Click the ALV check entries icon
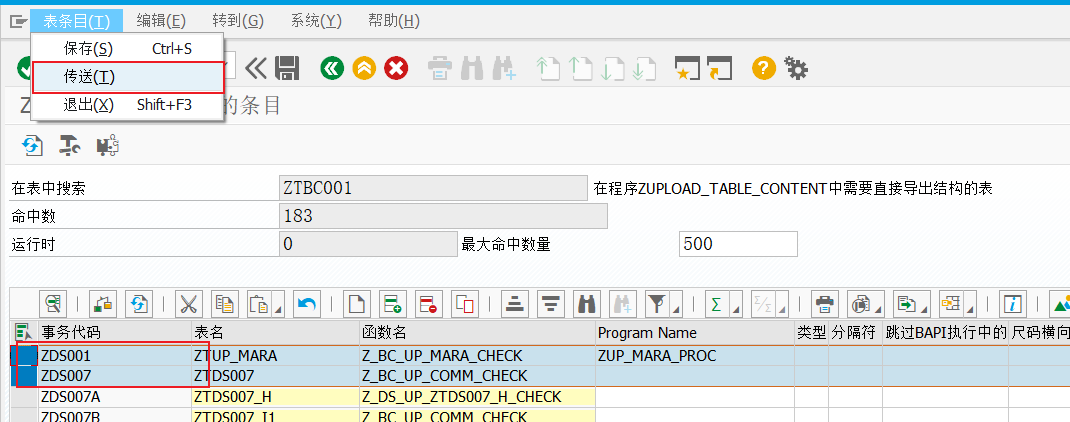 pos(104,304)
